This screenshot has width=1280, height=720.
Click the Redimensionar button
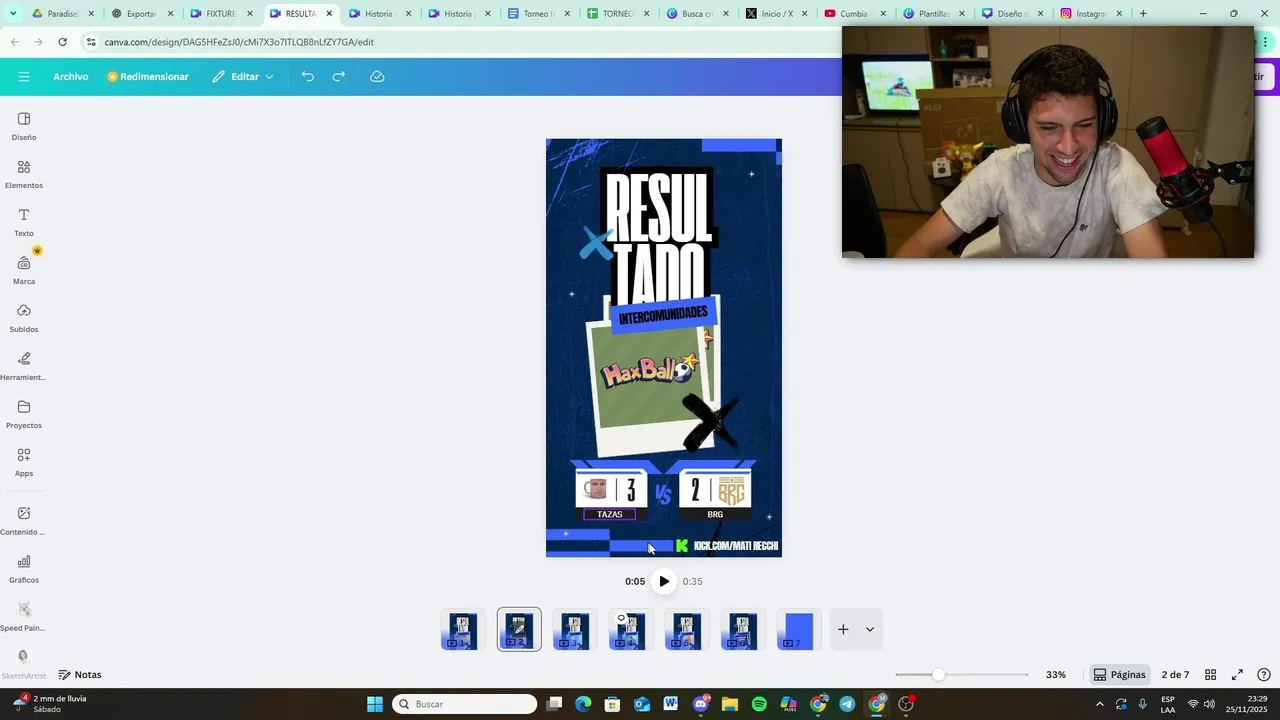click(148, 76)
